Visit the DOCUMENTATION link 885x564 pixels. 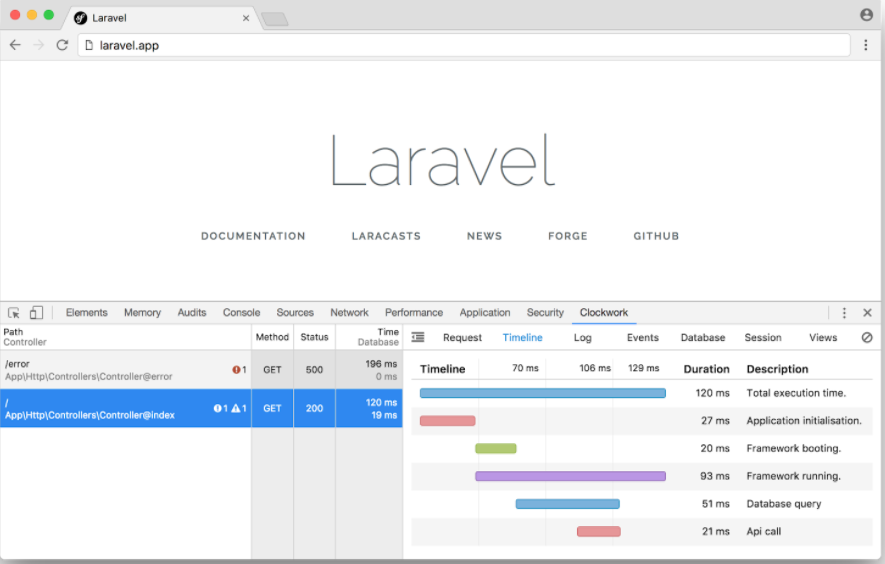click(253, 236)
